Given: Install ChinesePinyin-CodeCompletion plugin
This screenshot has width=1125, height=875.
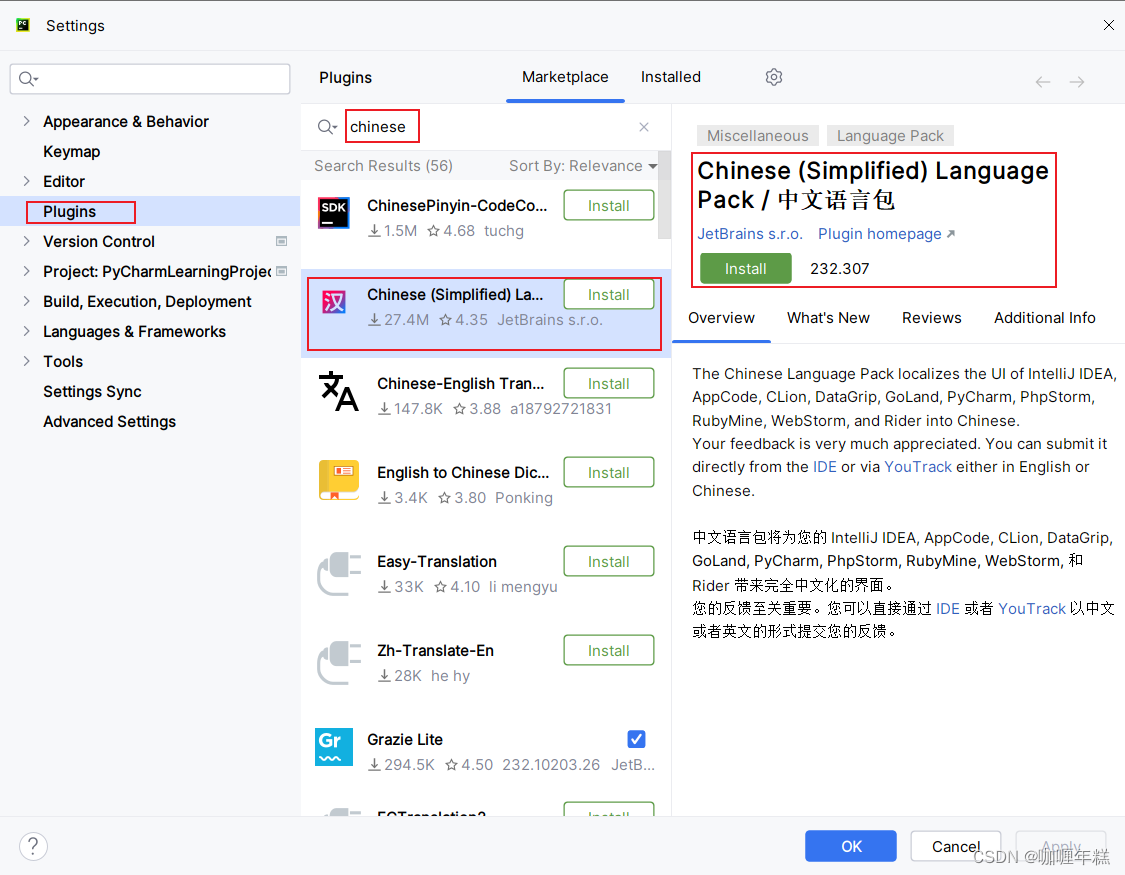Looking at the screenshot, I should (608, 206).
